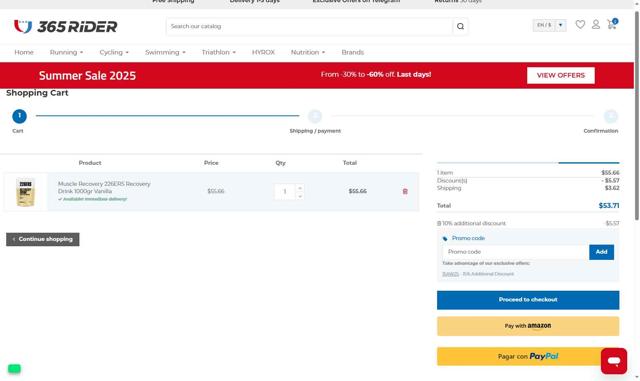Click the Add promo code button
The height and width of the screenshot is (381, 640).
click(x=601, y=252)
